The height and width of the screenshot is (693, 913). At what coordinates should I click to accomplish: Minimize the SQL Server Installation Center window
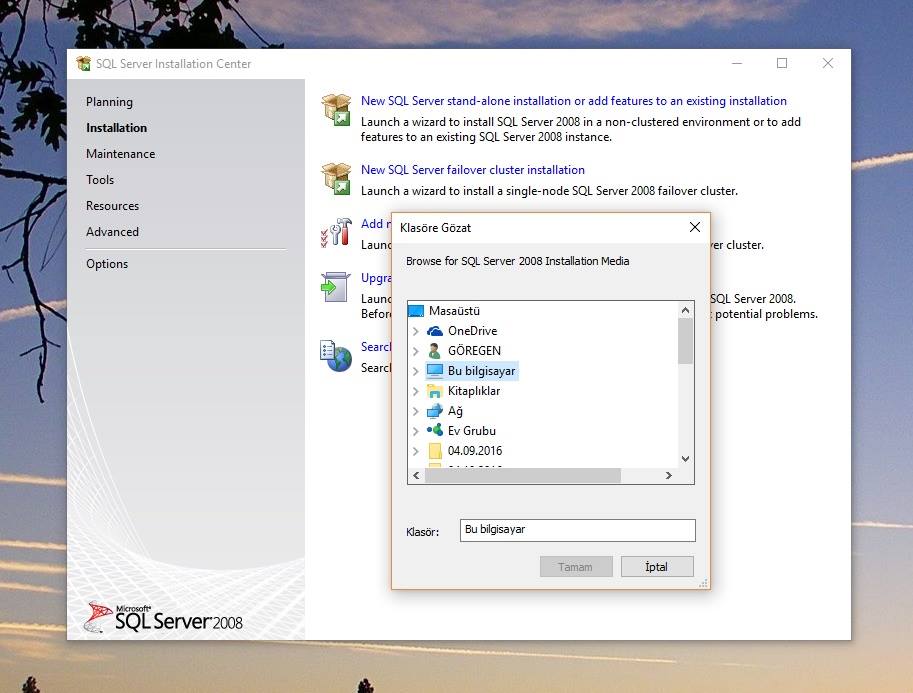click(737, 63)
